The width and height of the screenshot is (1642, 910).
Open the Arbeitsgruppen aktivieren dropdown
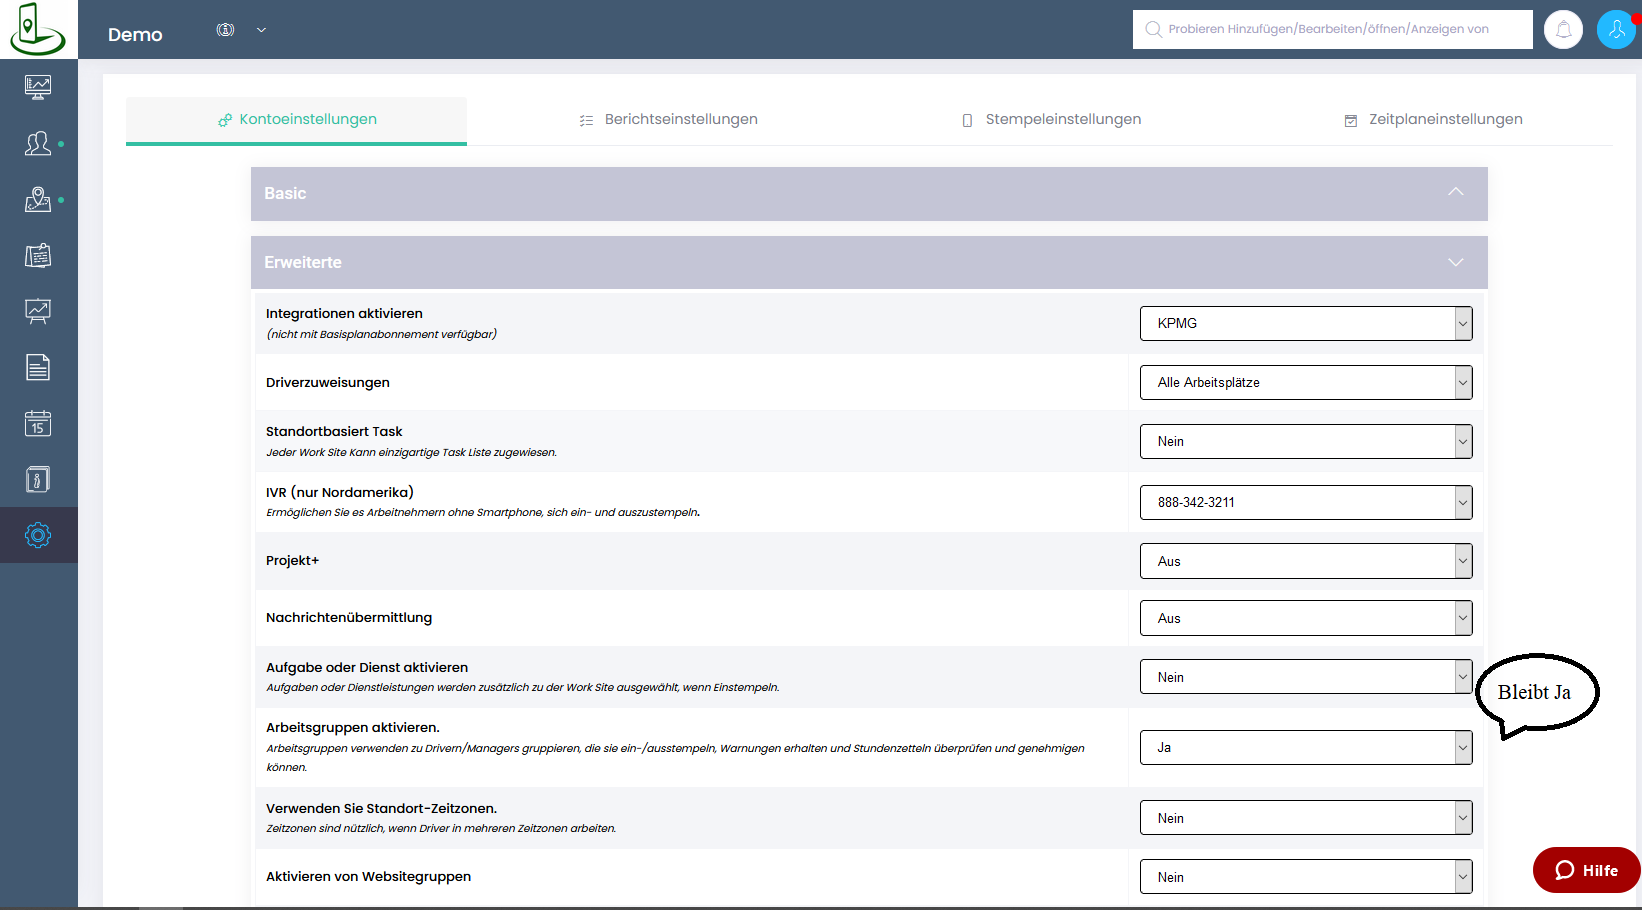click(x=1306, y=747)
